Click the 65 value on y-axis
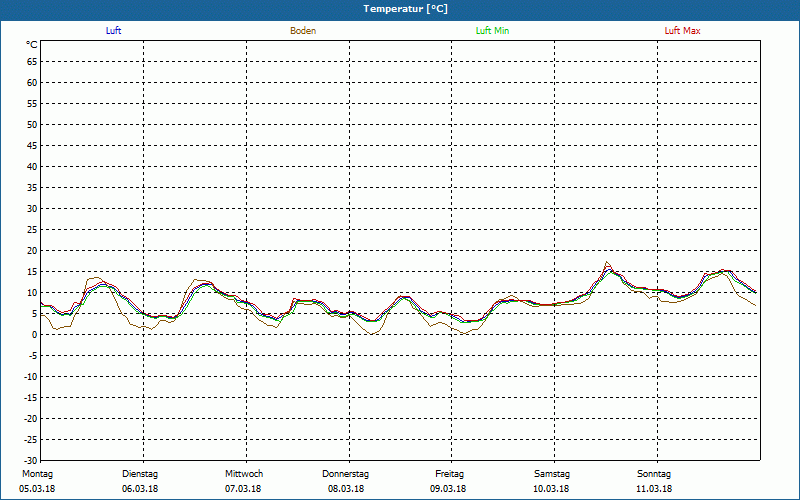This screenshot has width=800, height=500. click(x=31, y=61)
